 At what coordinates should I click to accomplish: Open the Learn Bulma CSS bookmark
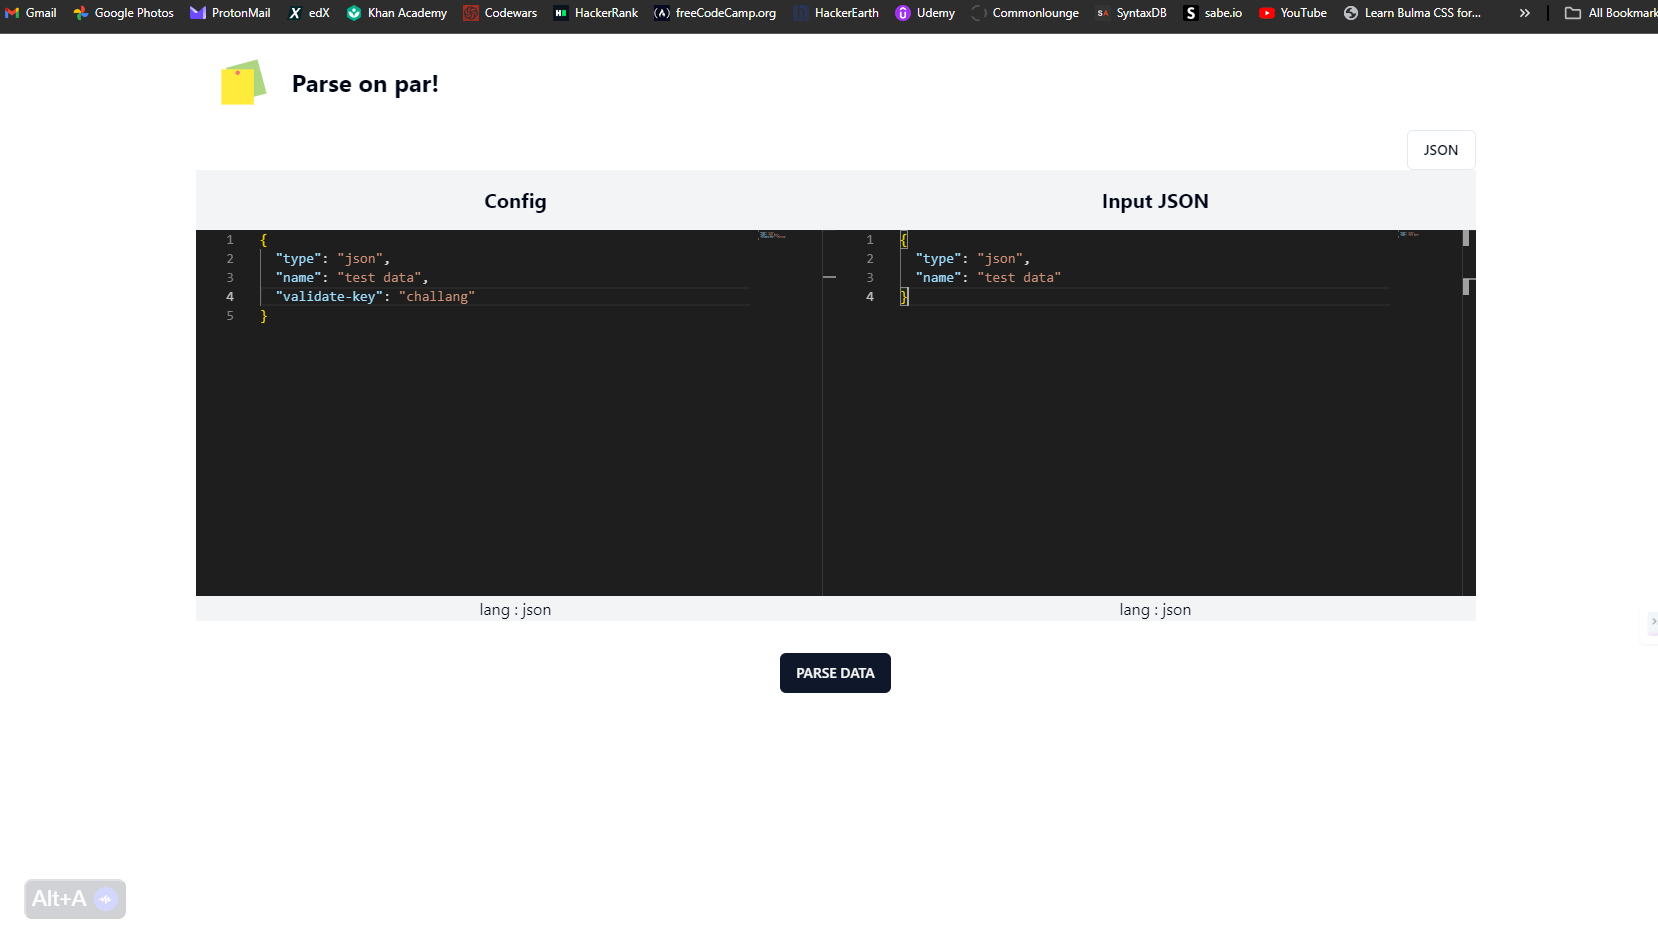(1412, 13)
